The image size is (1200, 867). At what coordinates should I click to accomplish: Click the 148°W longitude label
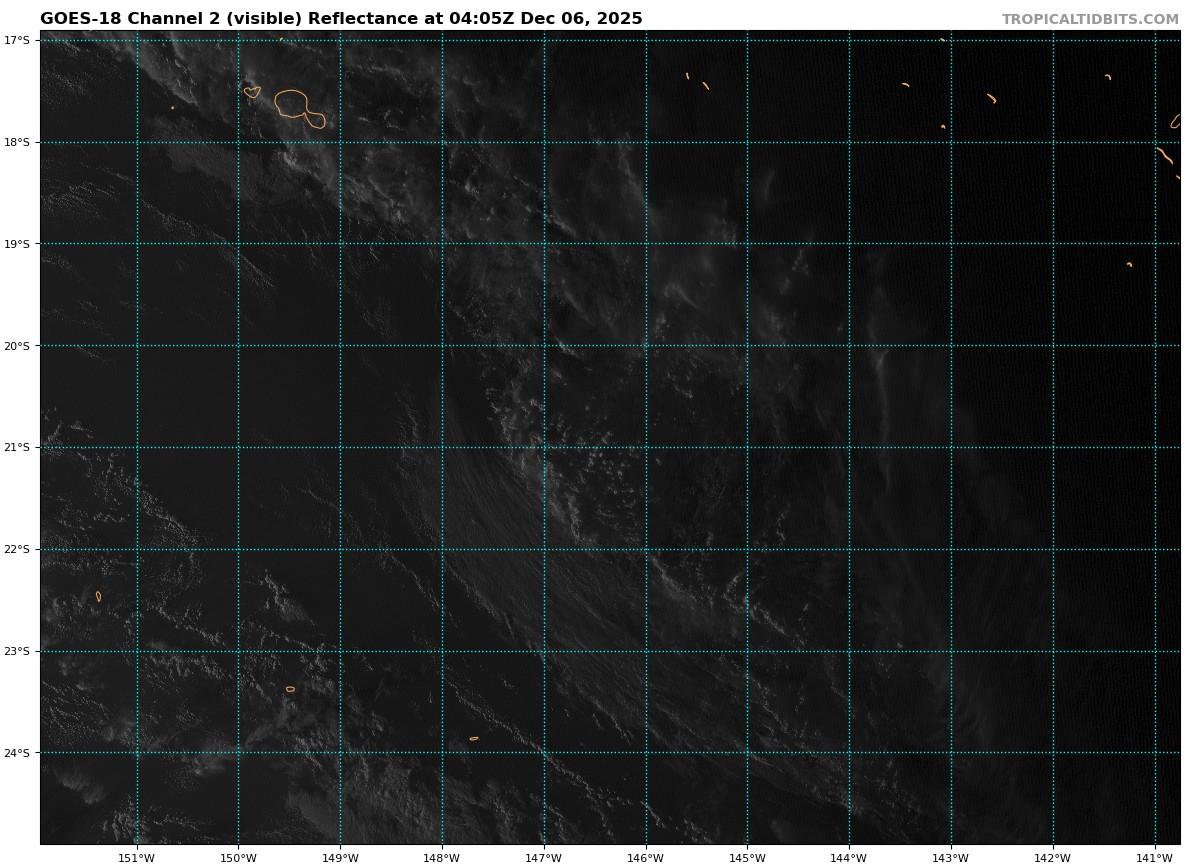[442, 858]
